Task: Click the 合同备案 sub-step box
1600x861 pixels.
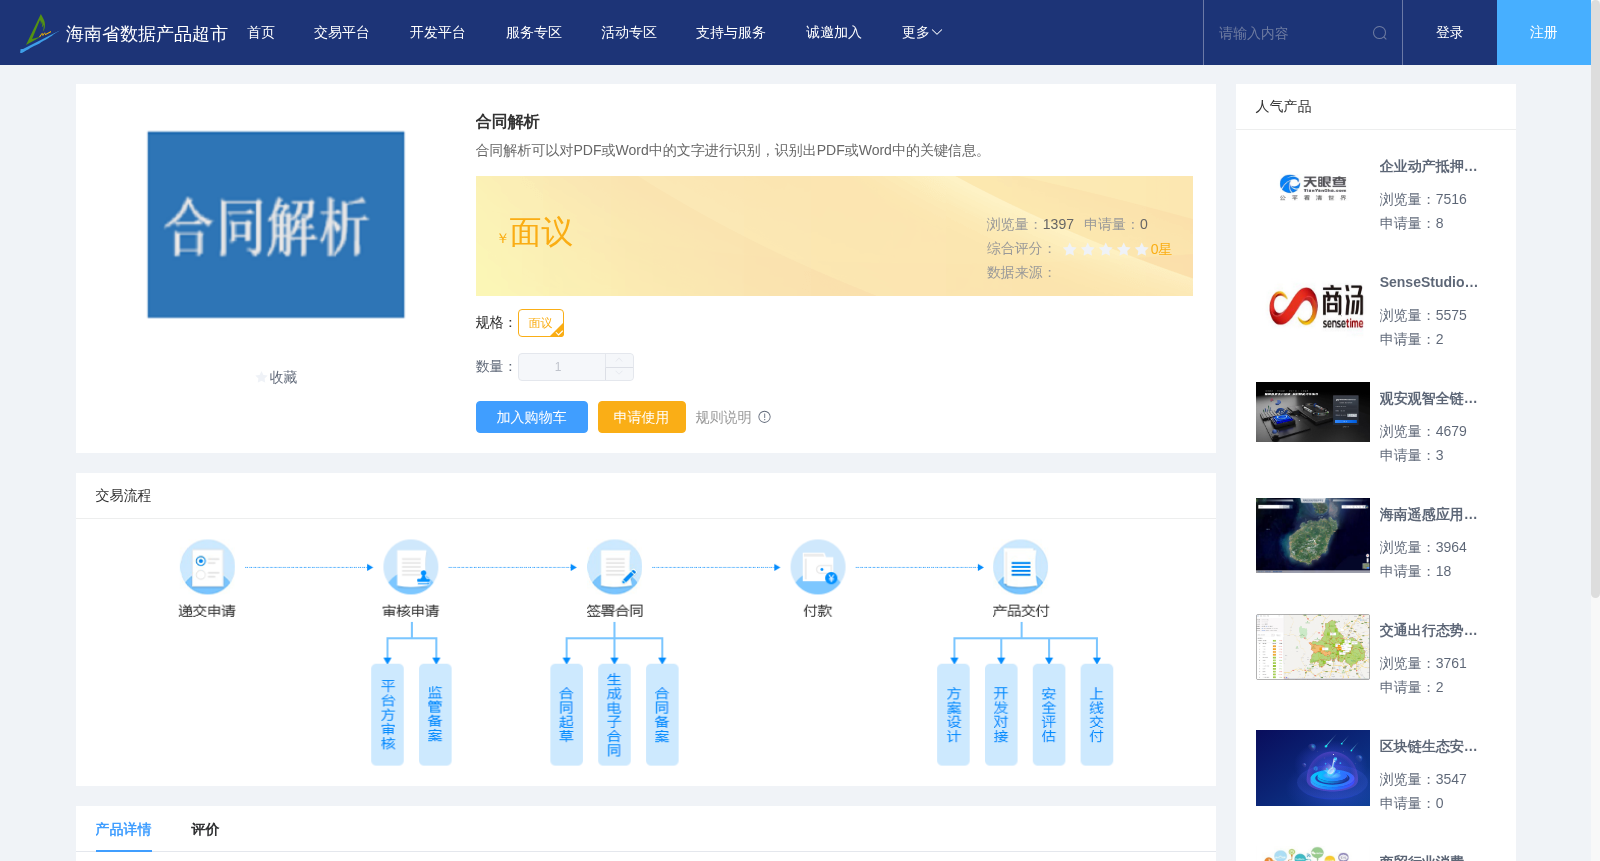Action: point(662,715)
